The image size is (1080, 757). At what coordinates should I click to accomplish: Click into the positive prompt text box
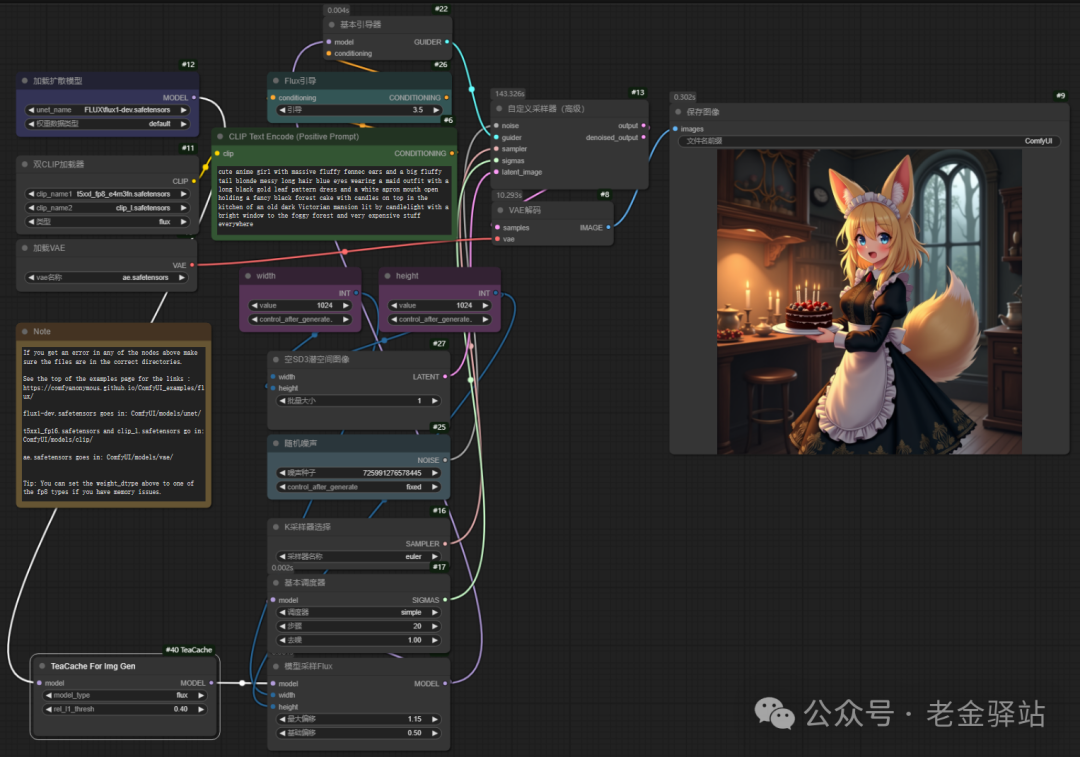tap(333, 198)
